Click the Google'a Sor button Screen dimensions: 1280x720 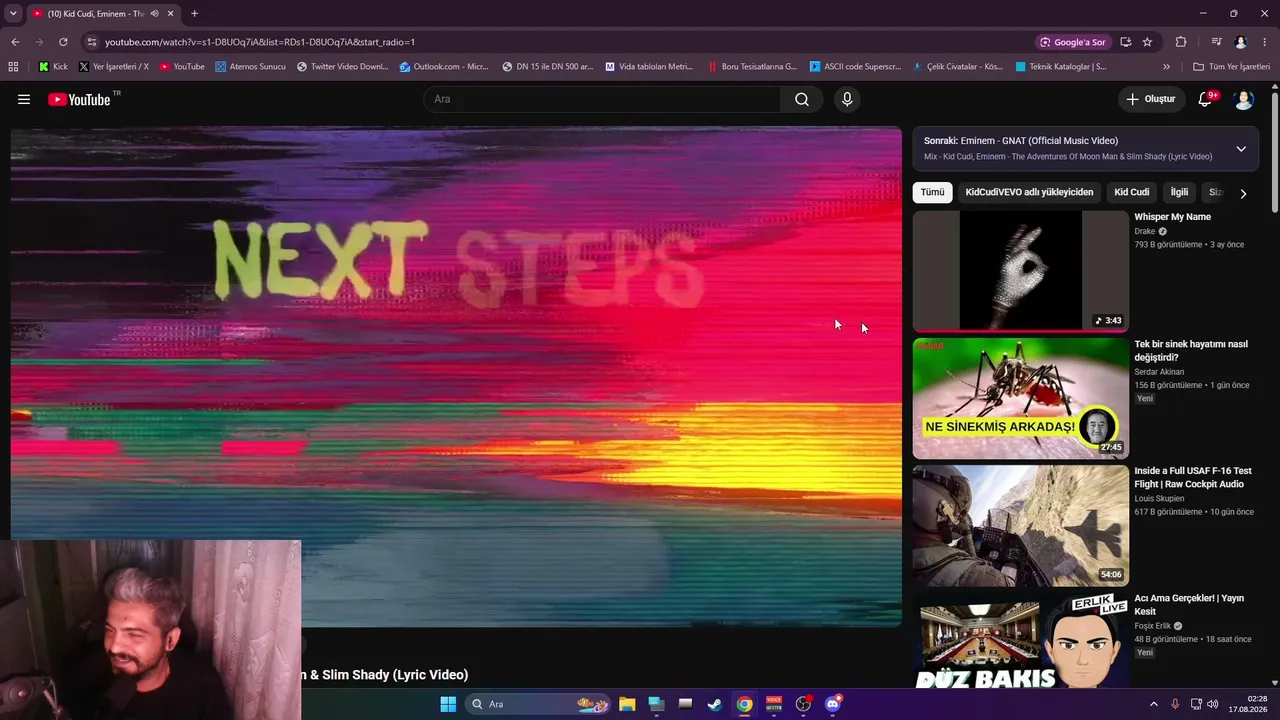click(x=1073, y=42)
